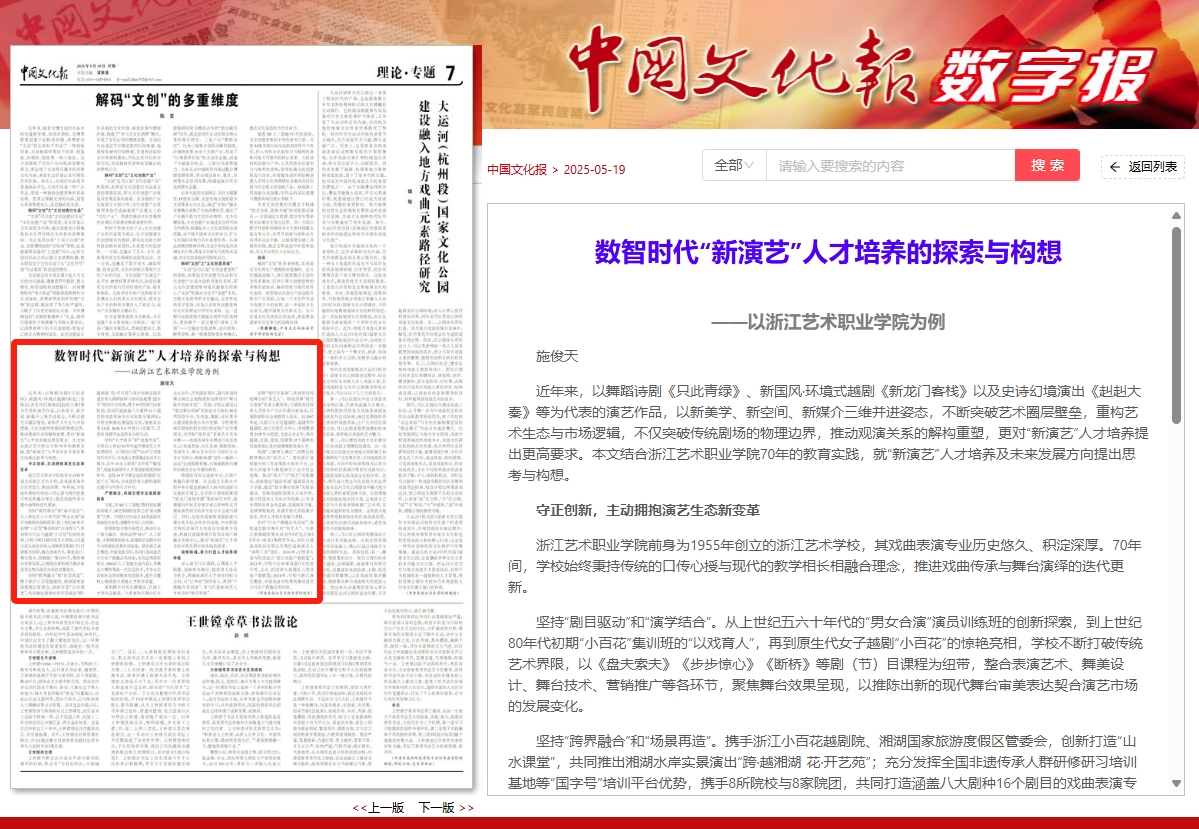Open the 解码"文创"的多重维度 article on the page
1199x829 pixels.
point(167,100)
